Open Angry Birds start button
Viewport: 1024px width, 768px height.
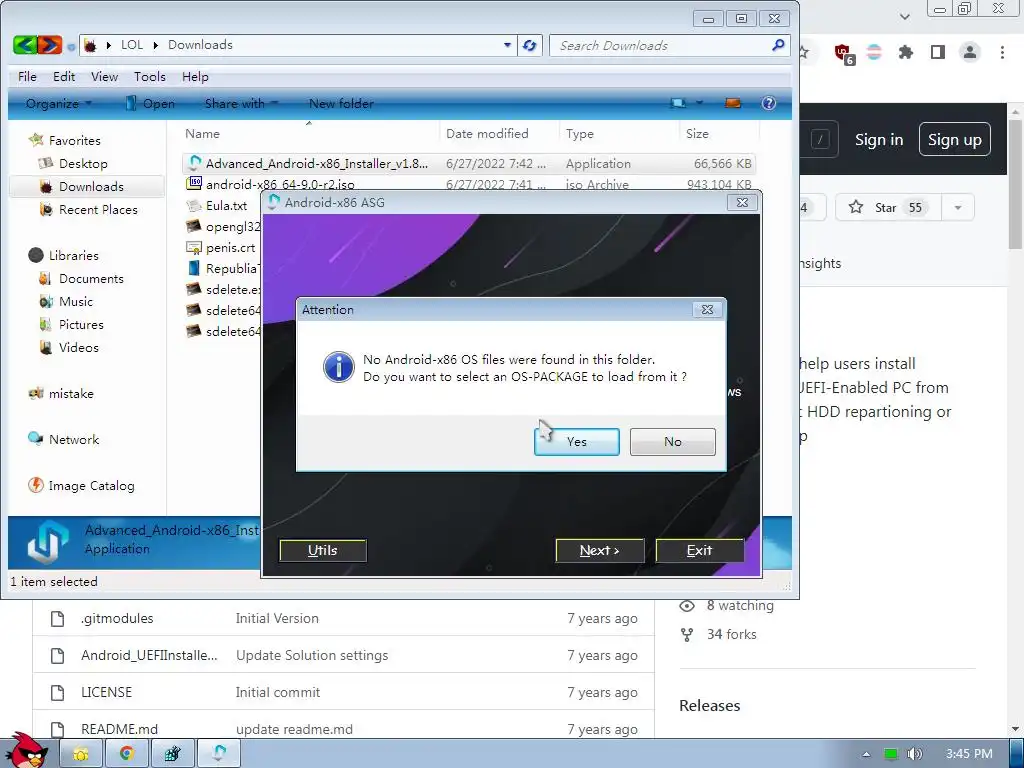tap(26, 751)
